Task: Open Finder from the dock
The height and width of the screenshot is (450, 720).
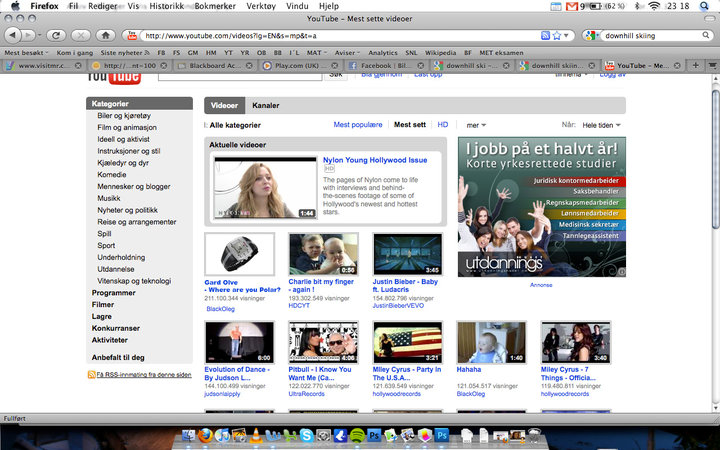Action: click(189, 435)
